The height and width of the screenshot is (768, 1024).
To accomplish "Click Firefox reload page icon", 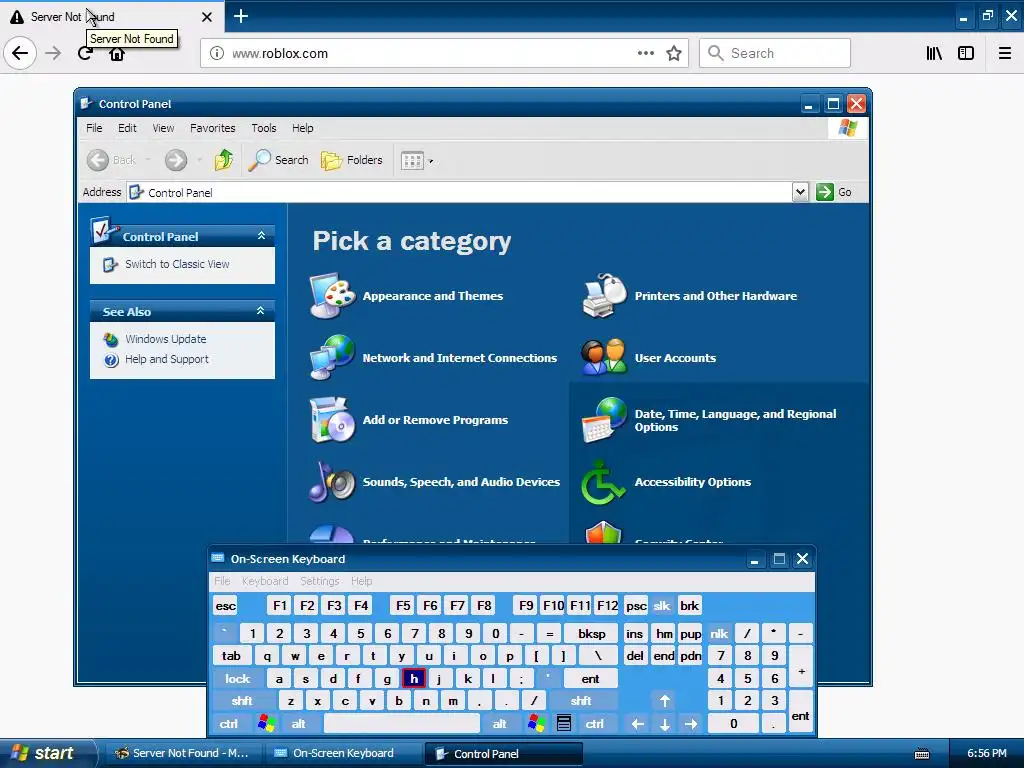I will (x=84, y=53).
